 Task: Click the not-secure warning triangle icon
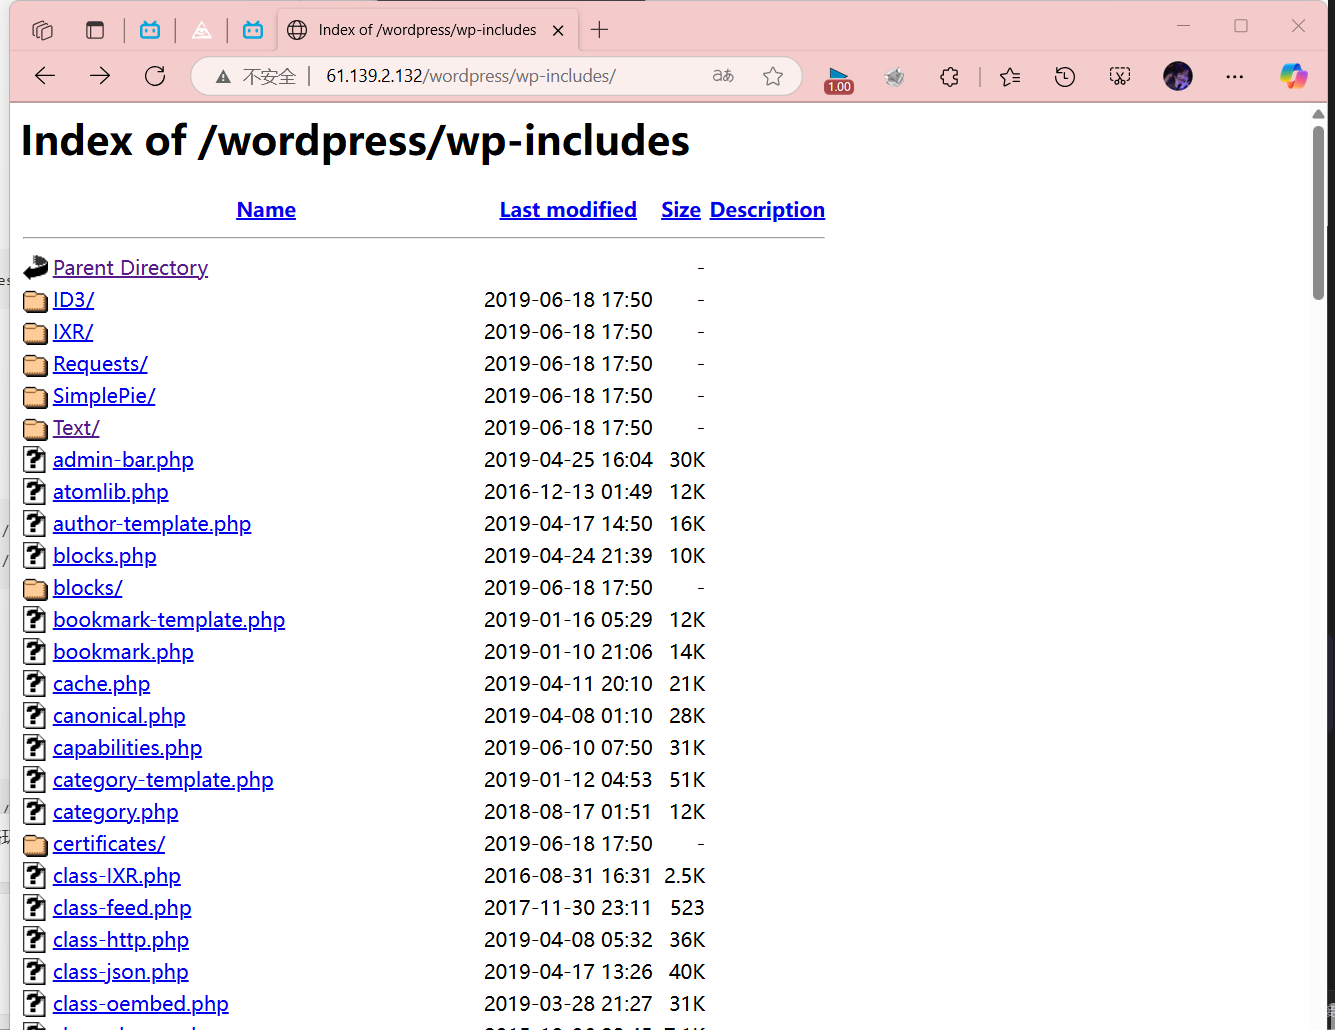(223, 77)
